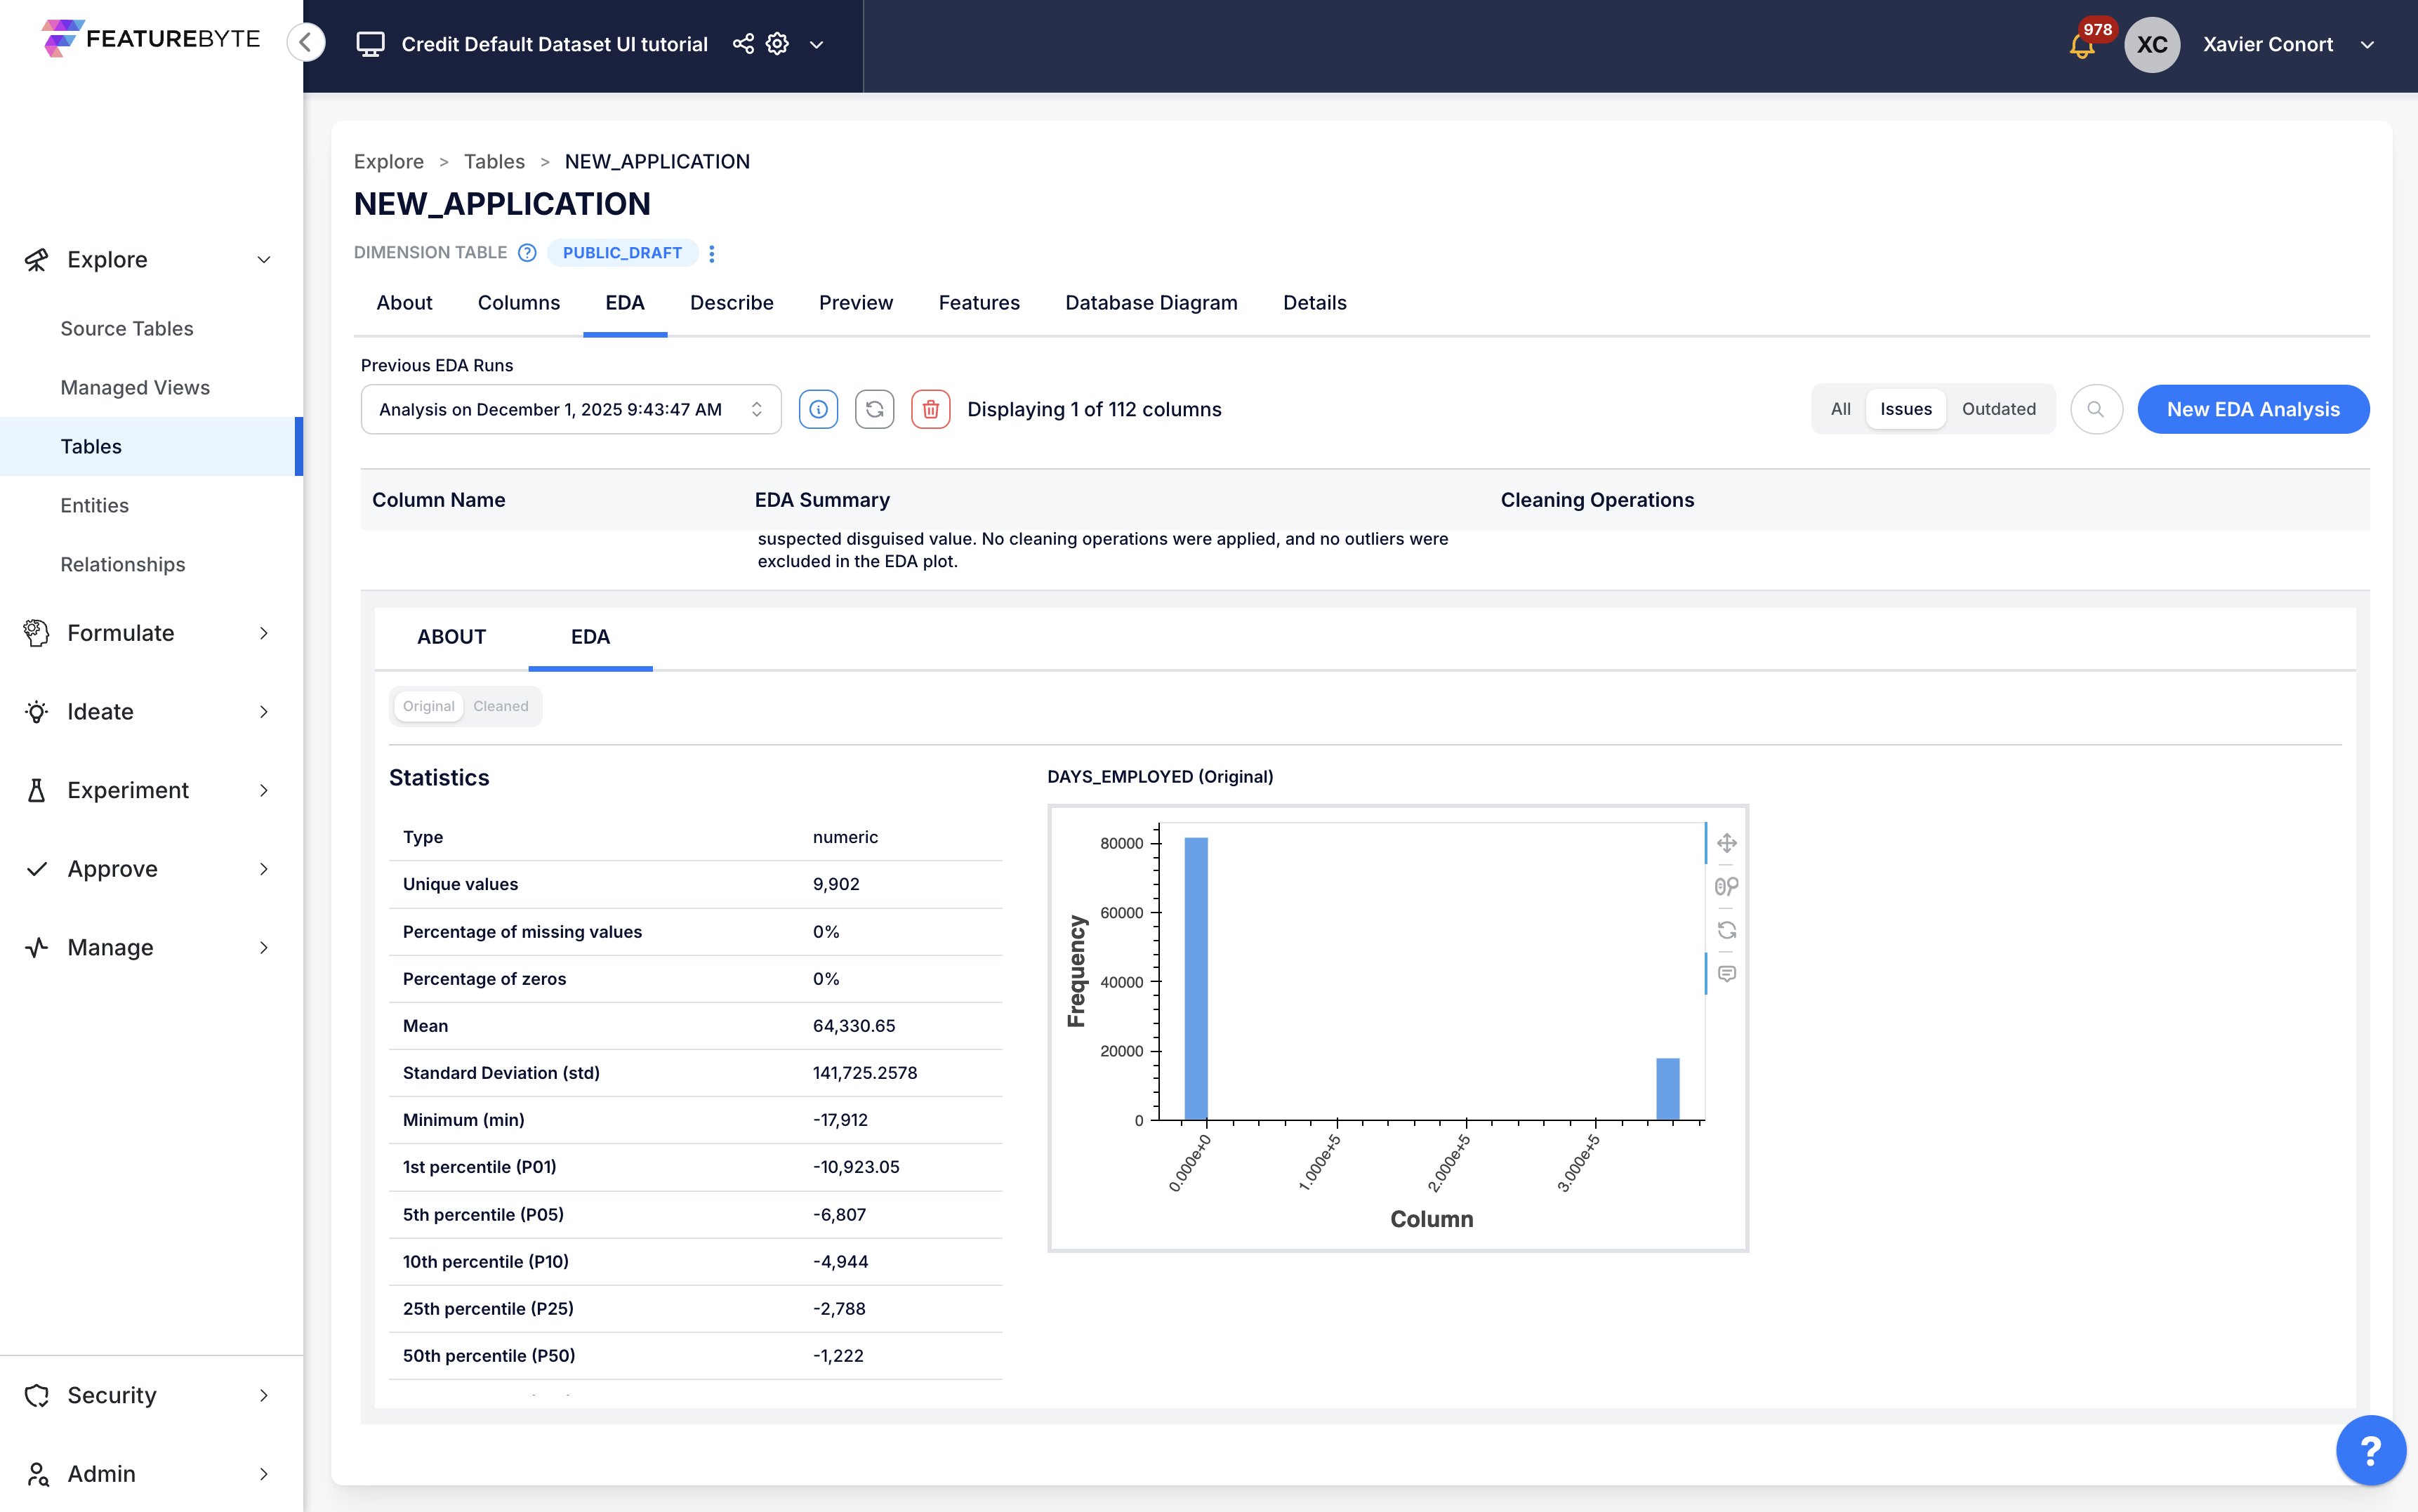This screenshot has width=2418, height=1512.
Task: Open Previous EDA Runs dropdown
Action: [x=570, y=409]
